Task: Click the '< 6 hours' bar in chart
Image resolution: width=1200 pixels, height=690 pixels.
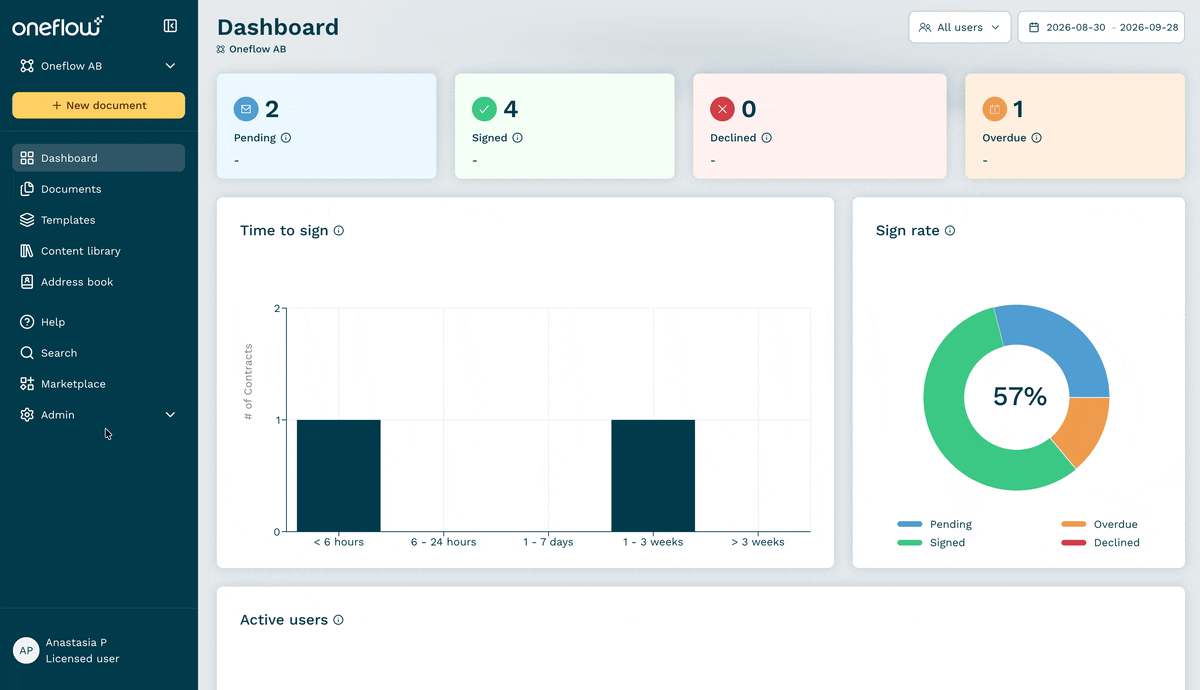Action: [339, 475]
